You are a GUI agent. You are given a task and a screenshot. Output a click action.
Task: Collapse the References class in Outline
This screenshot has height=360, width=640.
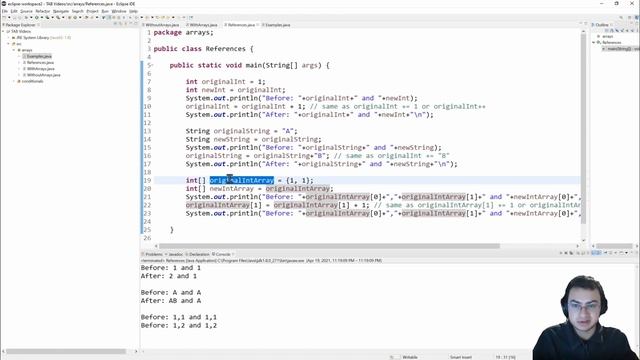pos(594,42)
